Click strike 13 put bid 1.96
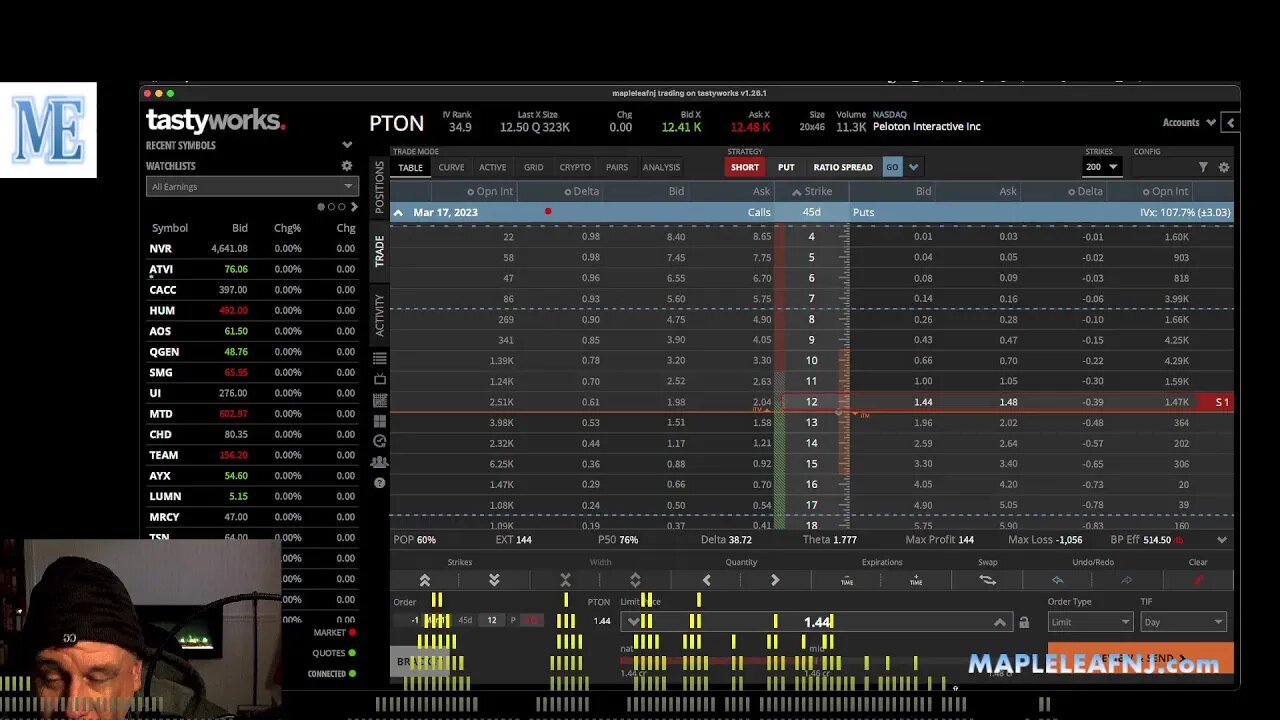 point(922,422)
